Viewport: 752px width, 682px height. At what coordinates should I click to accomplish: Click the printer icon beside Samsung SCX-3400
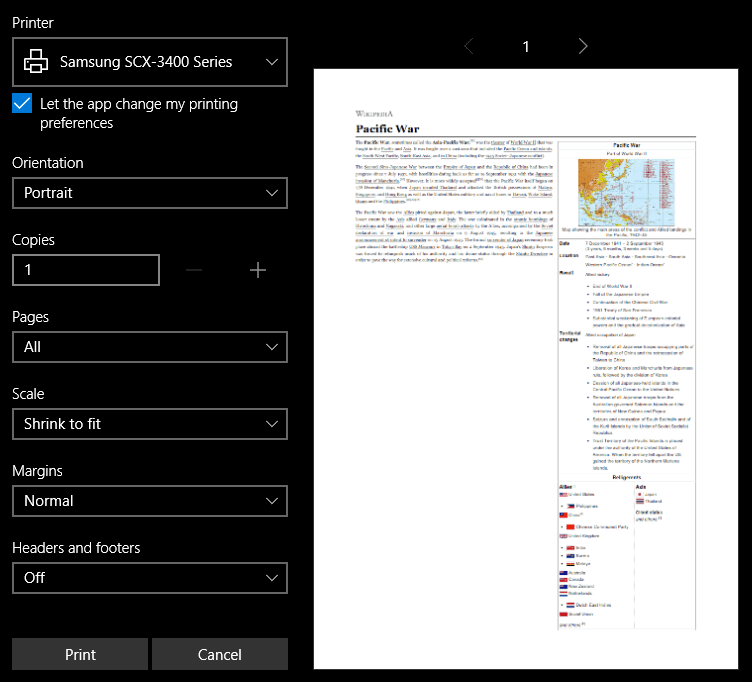pyautogui.click(x=36, y=61)
